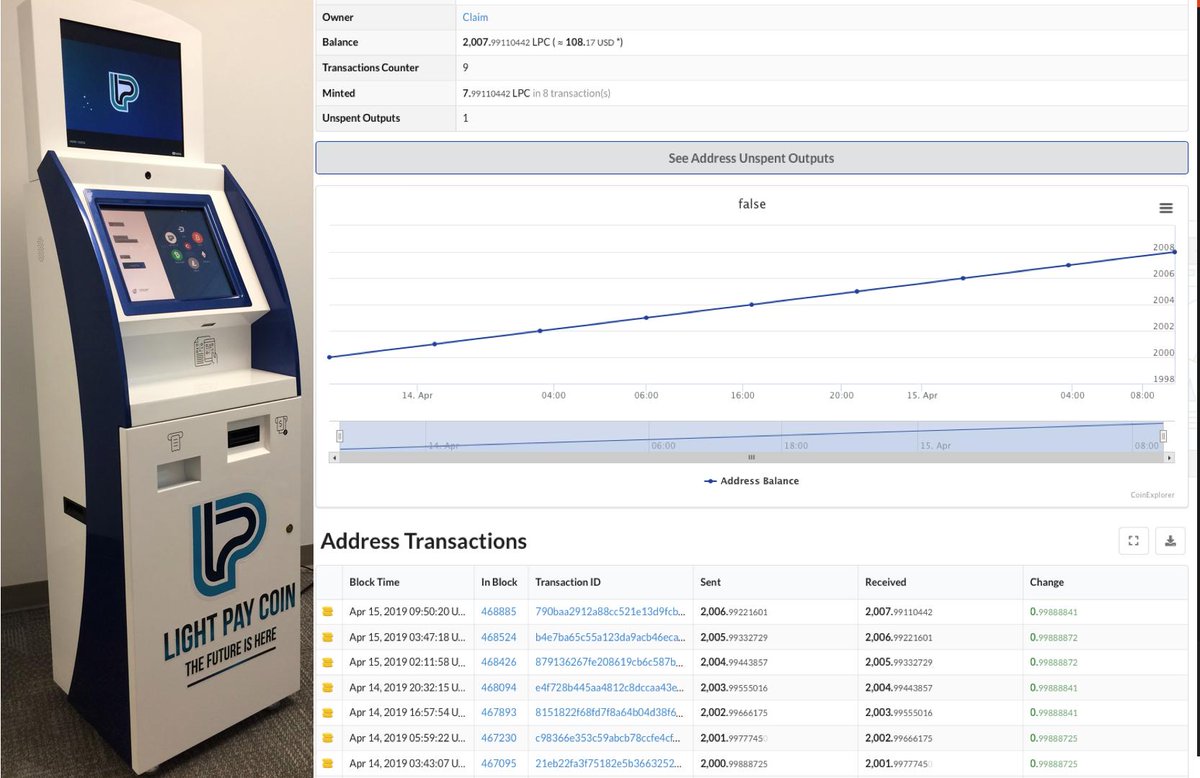Click the Minted value 7.99110442 LPC
This screenshot has width=1200, height=778.
pyautogui.click(x=496, y=93)
